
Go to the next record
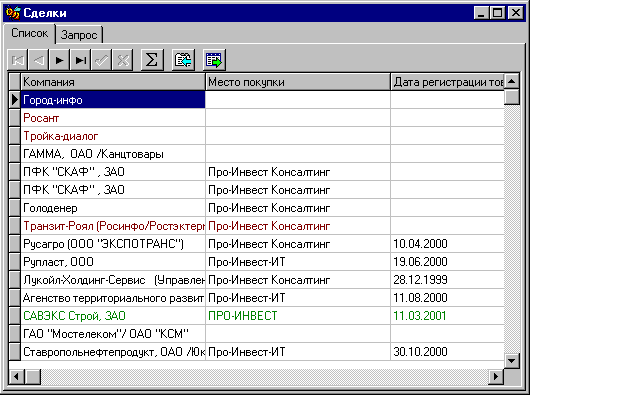pyautogui.click(x=60, y=60)
